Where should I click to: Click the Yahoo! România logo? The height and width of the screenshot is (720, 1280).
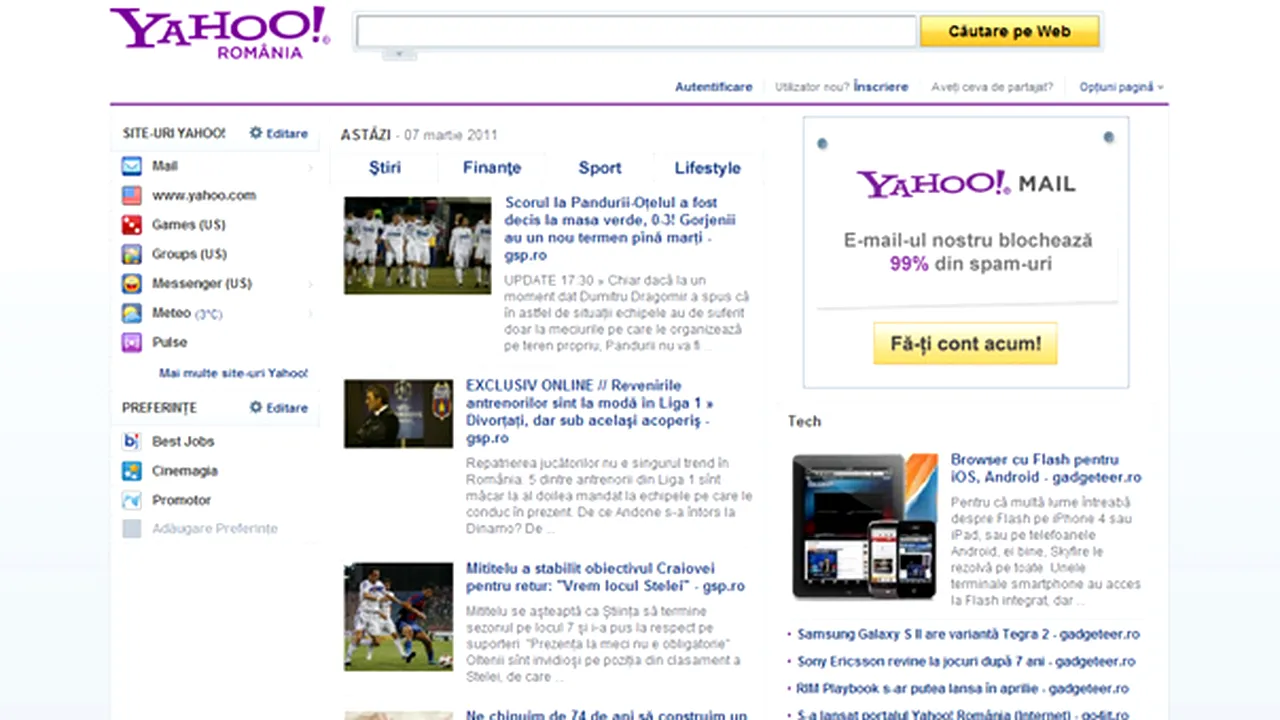(x=220, y=32)
